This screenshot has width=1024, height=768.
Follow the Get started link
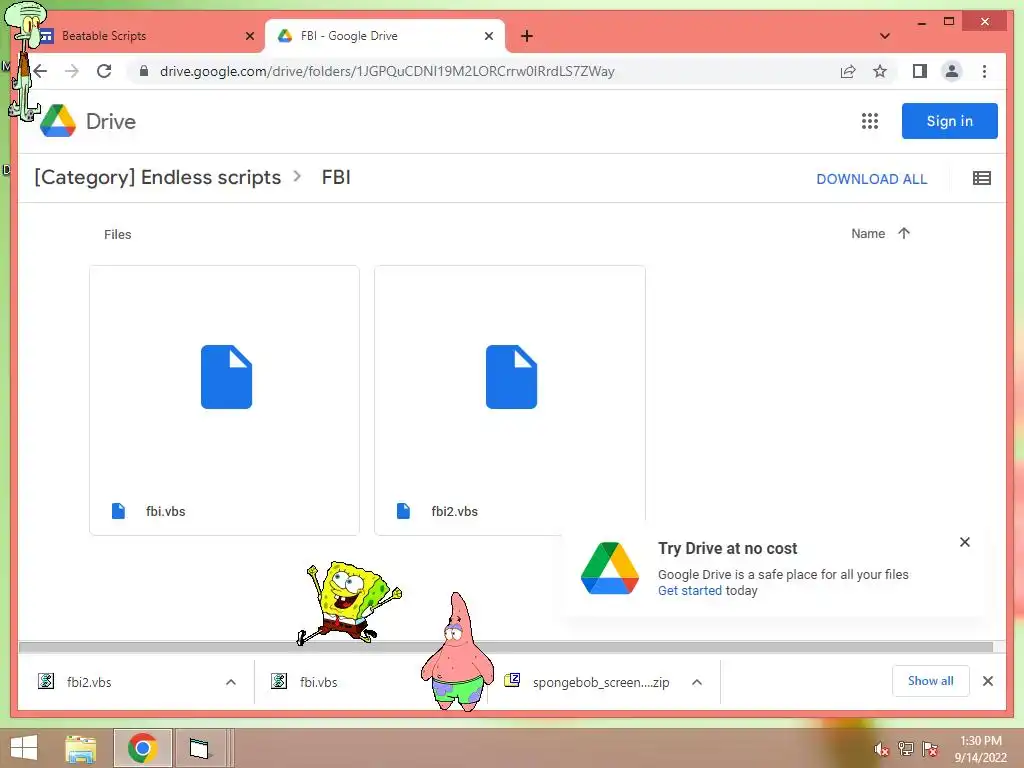click(690, 590)
